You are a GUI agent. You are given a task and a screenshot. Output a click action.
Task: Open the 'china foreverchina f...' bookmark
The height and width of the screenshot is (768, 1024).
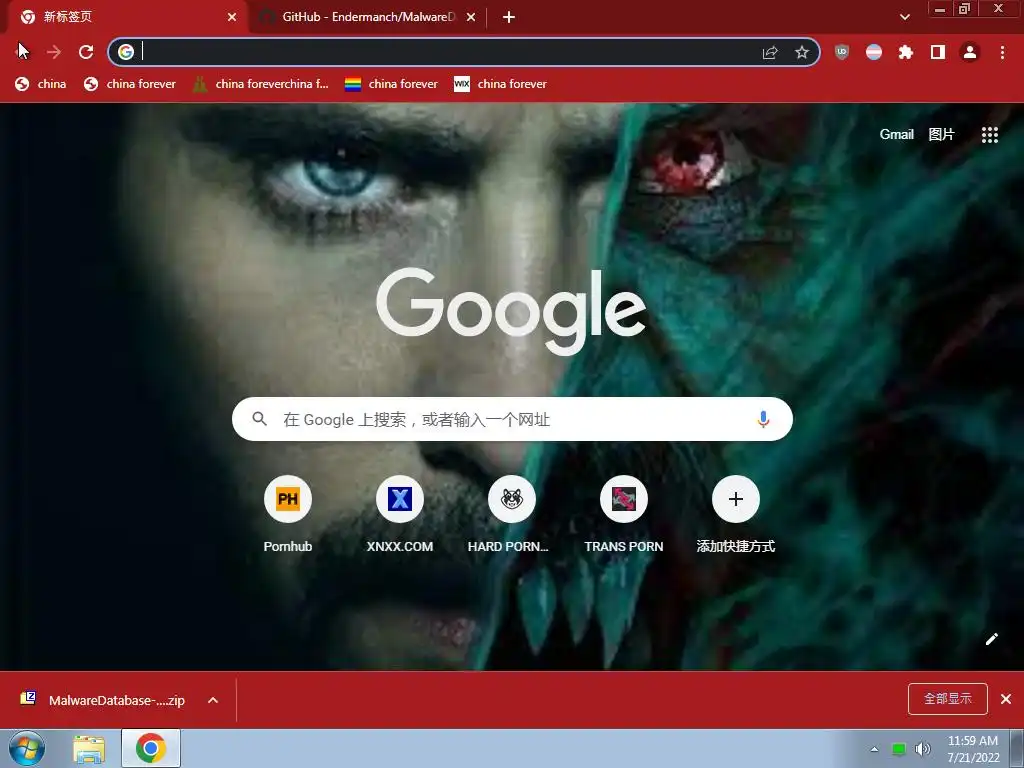point(261,84)
